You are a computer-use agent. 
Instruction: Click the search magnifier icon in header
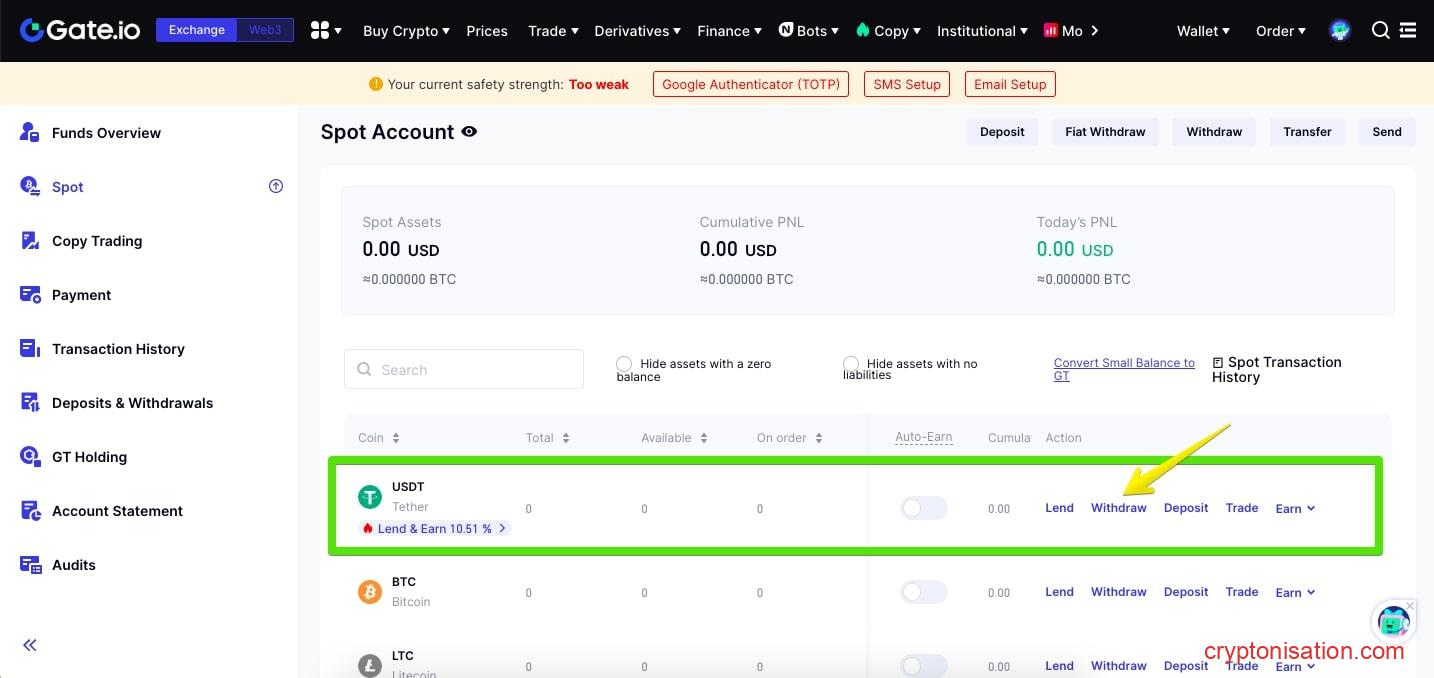coord(1380,30)
